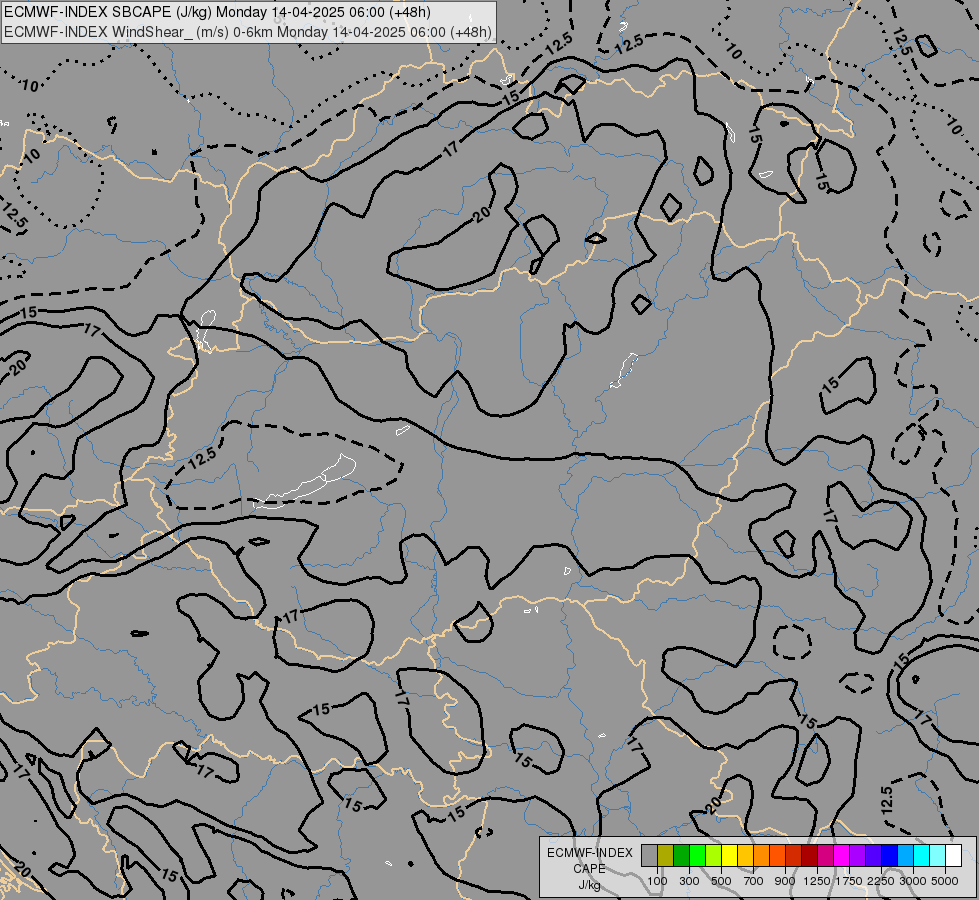The image size is (979, 900).
Task: Click the 'ECMWF-INDEX' label in the legend
Action: click(589, 853)
